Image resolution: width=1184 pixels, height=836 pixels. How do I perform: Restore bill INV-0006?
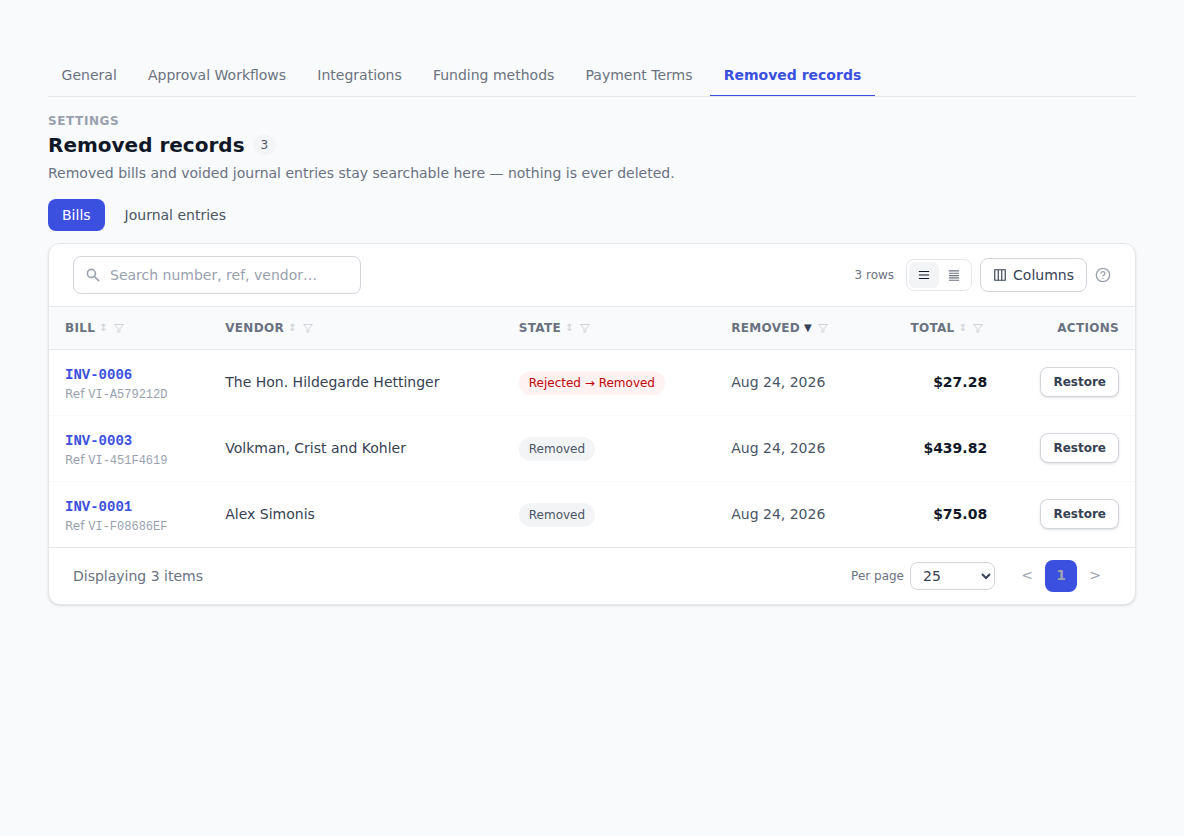(1079, 382)
